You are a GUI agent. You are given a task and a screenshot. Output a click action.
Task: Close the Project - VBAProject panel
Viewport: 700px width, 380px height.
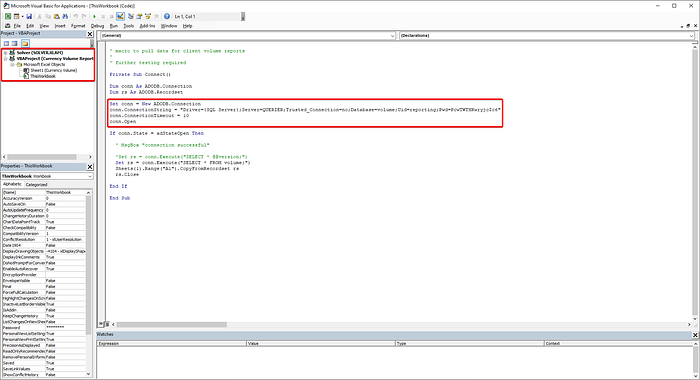point(90,34)
